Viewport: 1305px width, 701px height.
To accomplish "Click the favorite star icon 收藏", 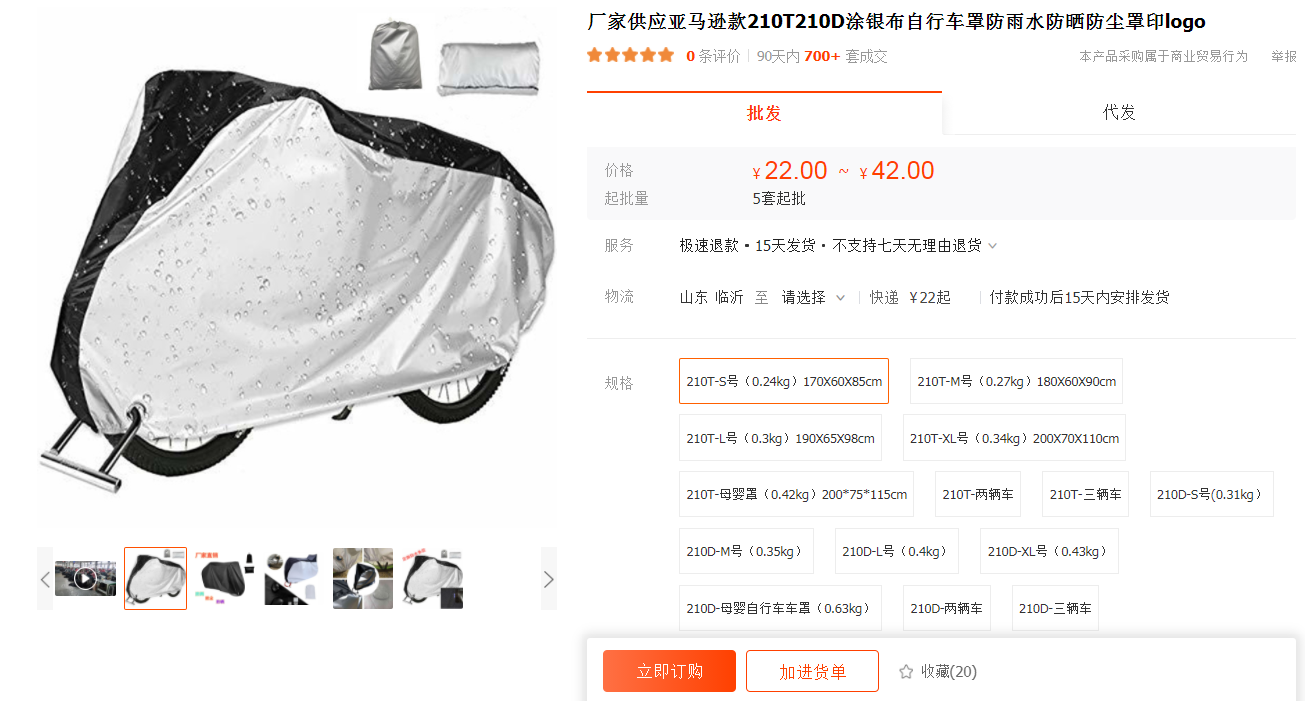I will [x=906, y=672].
